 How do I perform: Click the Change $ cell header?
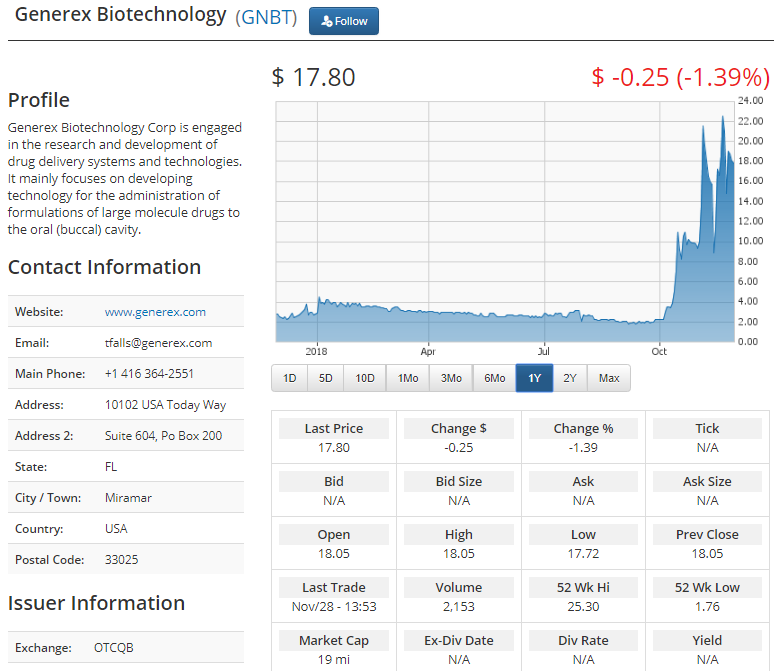459,429
